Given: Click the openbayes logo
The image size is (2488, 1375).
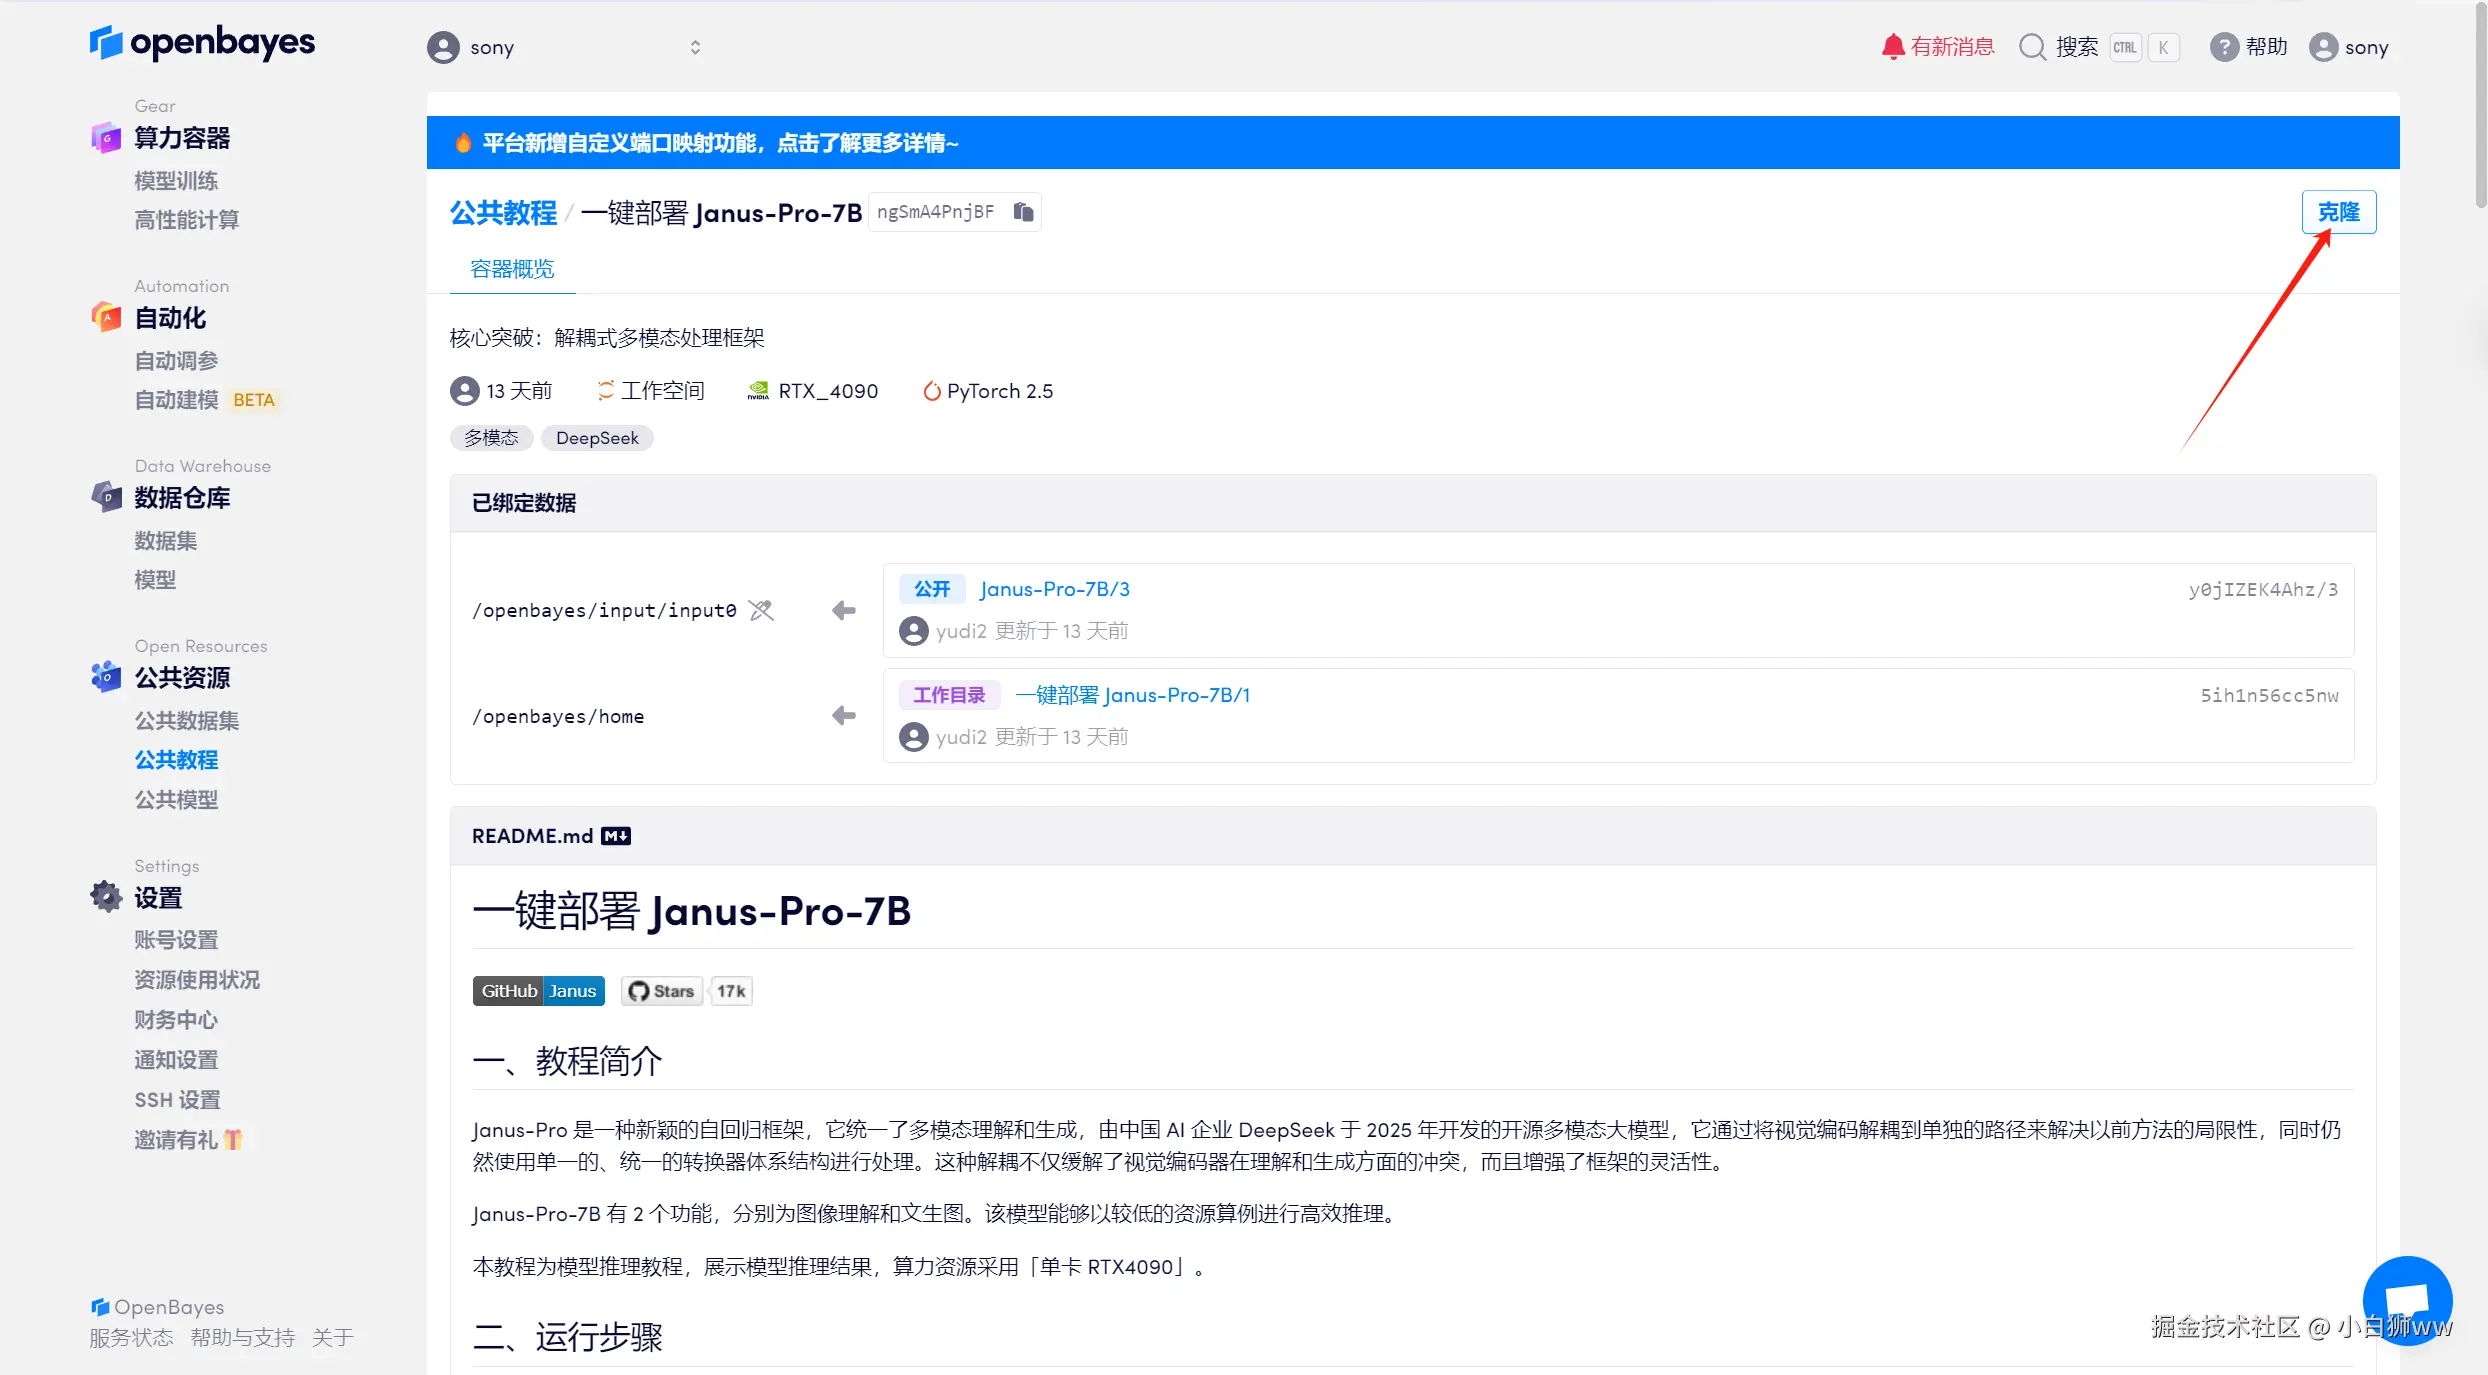Looking at the screenshot, I should pos(202,42).
